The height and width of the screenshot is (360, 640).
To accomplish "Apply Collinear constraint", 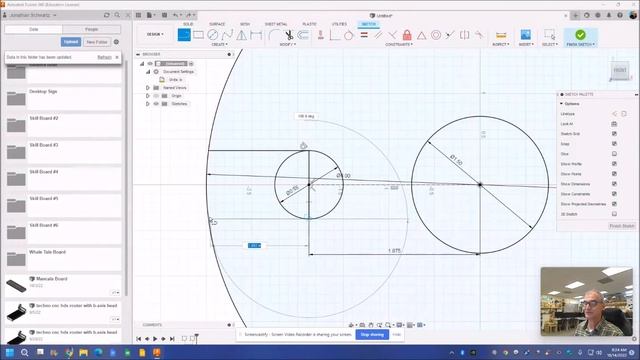I will point(450,35).
